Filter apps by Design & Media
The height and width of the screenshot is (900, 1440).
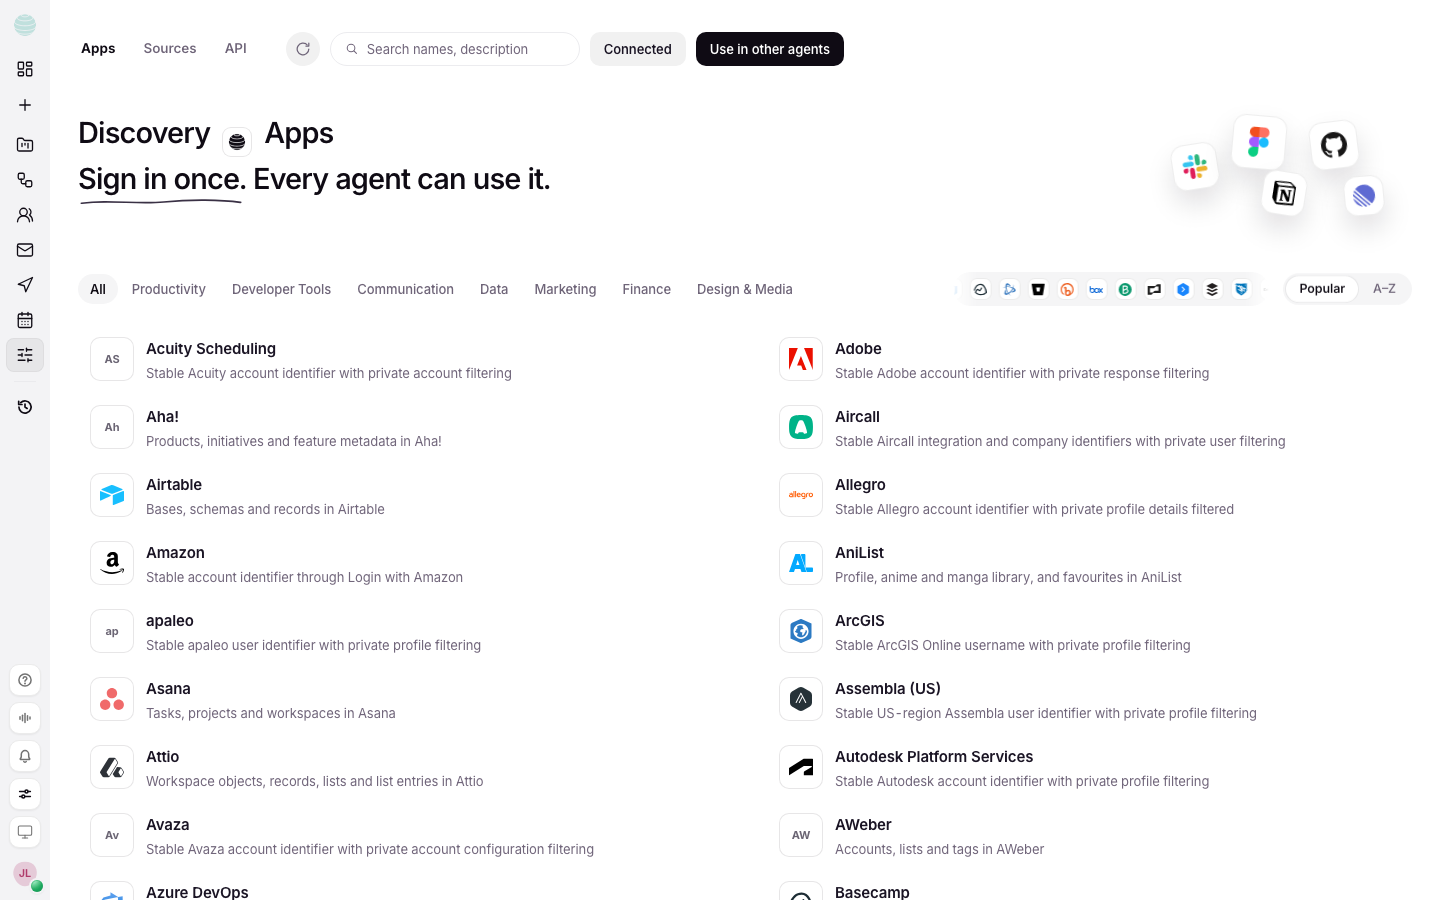(x=745, y=289)
